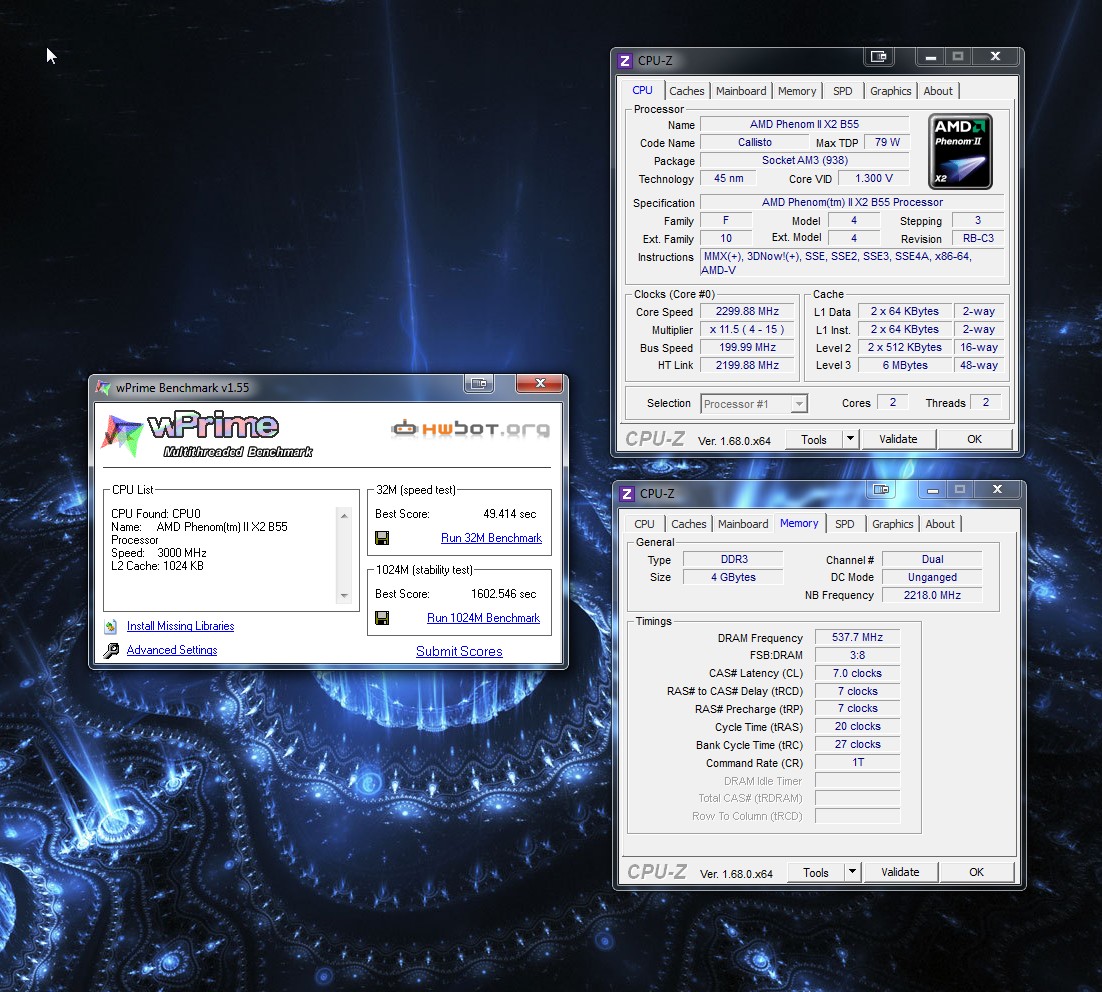1102x992 pixels.
Task: Expand Tools dropdown arrow in bottom CPU-Z
Action: click(853, 872)
